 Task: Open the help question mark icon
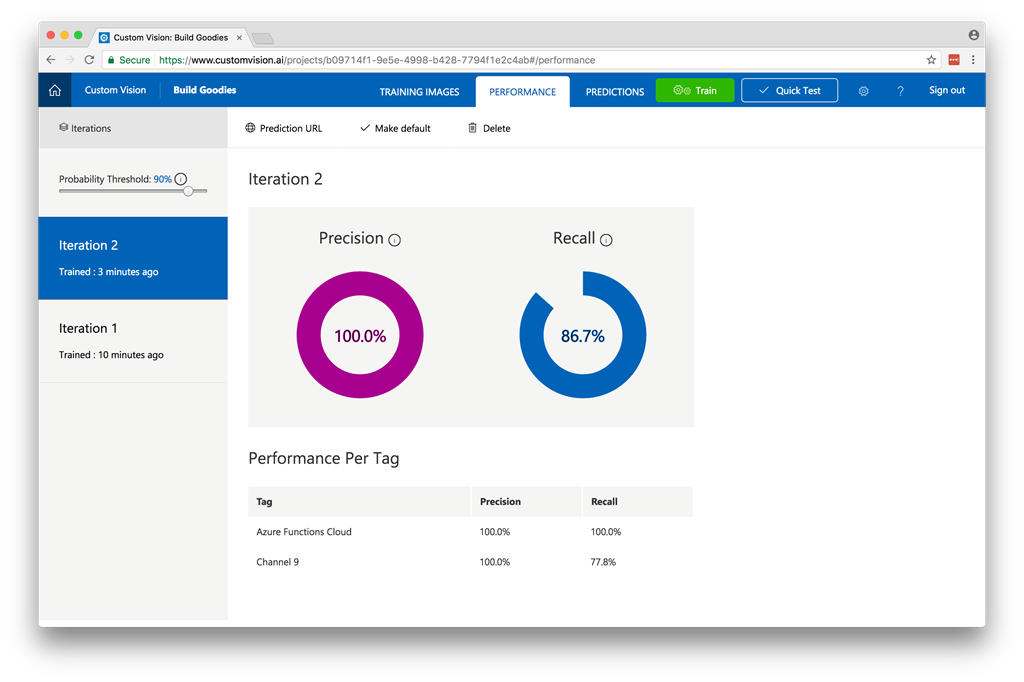901,91
